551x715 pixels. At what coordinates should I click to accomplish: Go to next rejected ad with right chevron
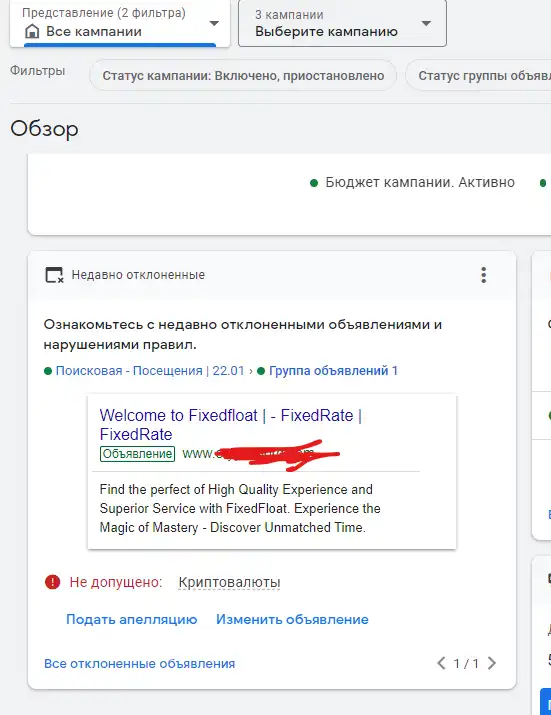click(492, 663)
